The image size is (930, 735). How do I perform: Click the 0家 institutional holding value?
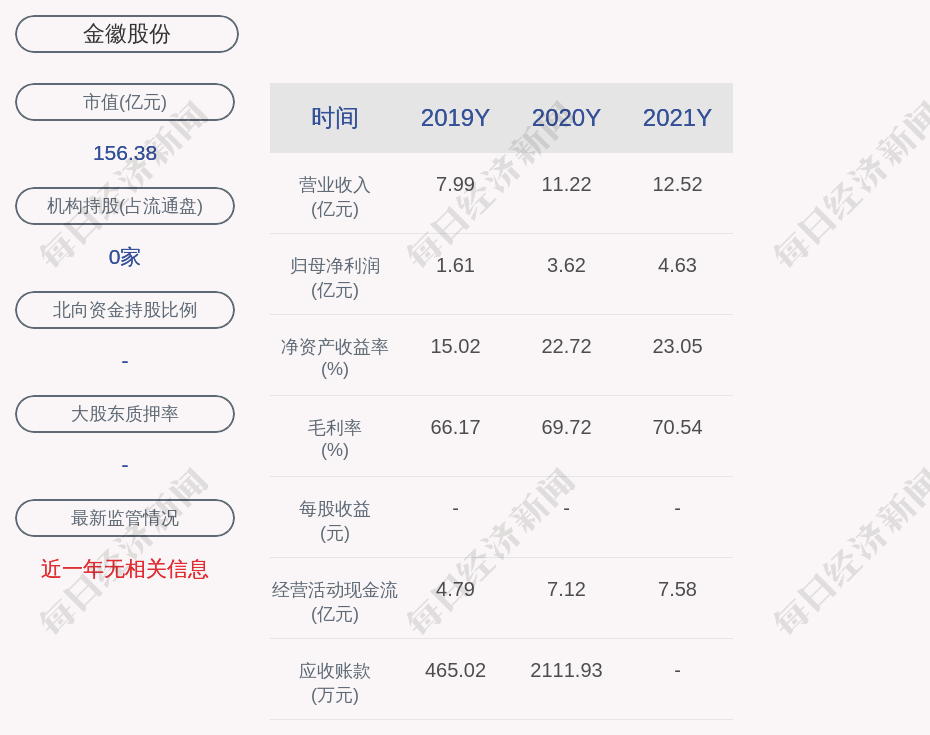pyautogui.click(x=125, y=257)
